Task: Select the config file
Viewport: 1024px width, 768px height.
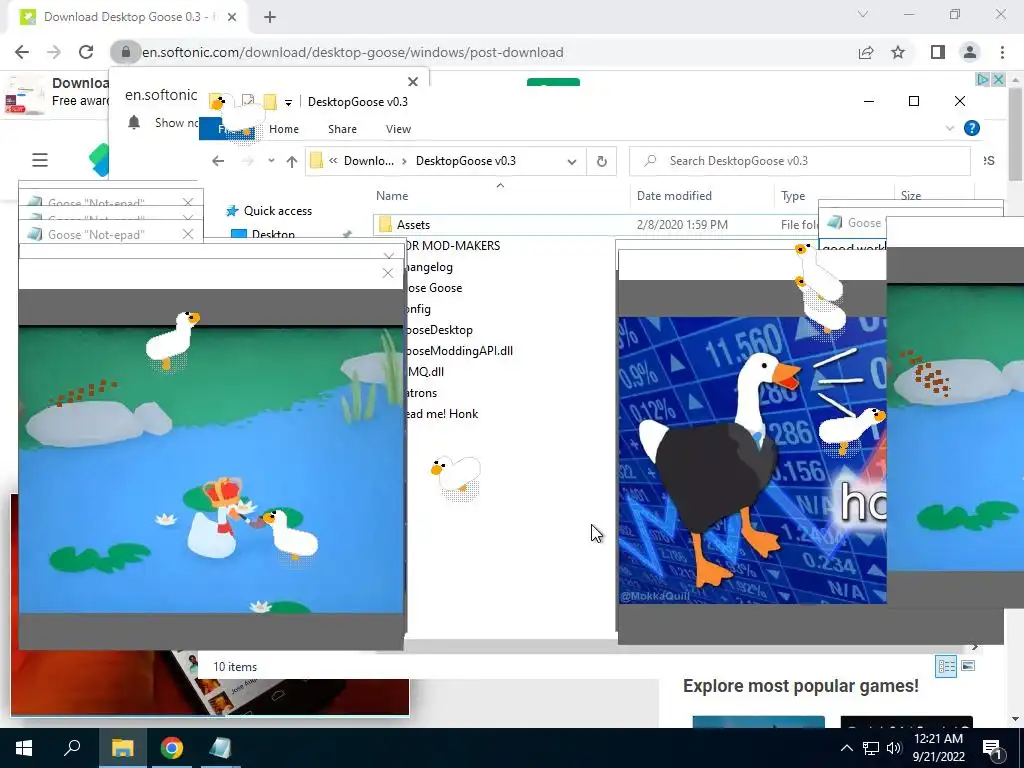Action: pos(418,309)
